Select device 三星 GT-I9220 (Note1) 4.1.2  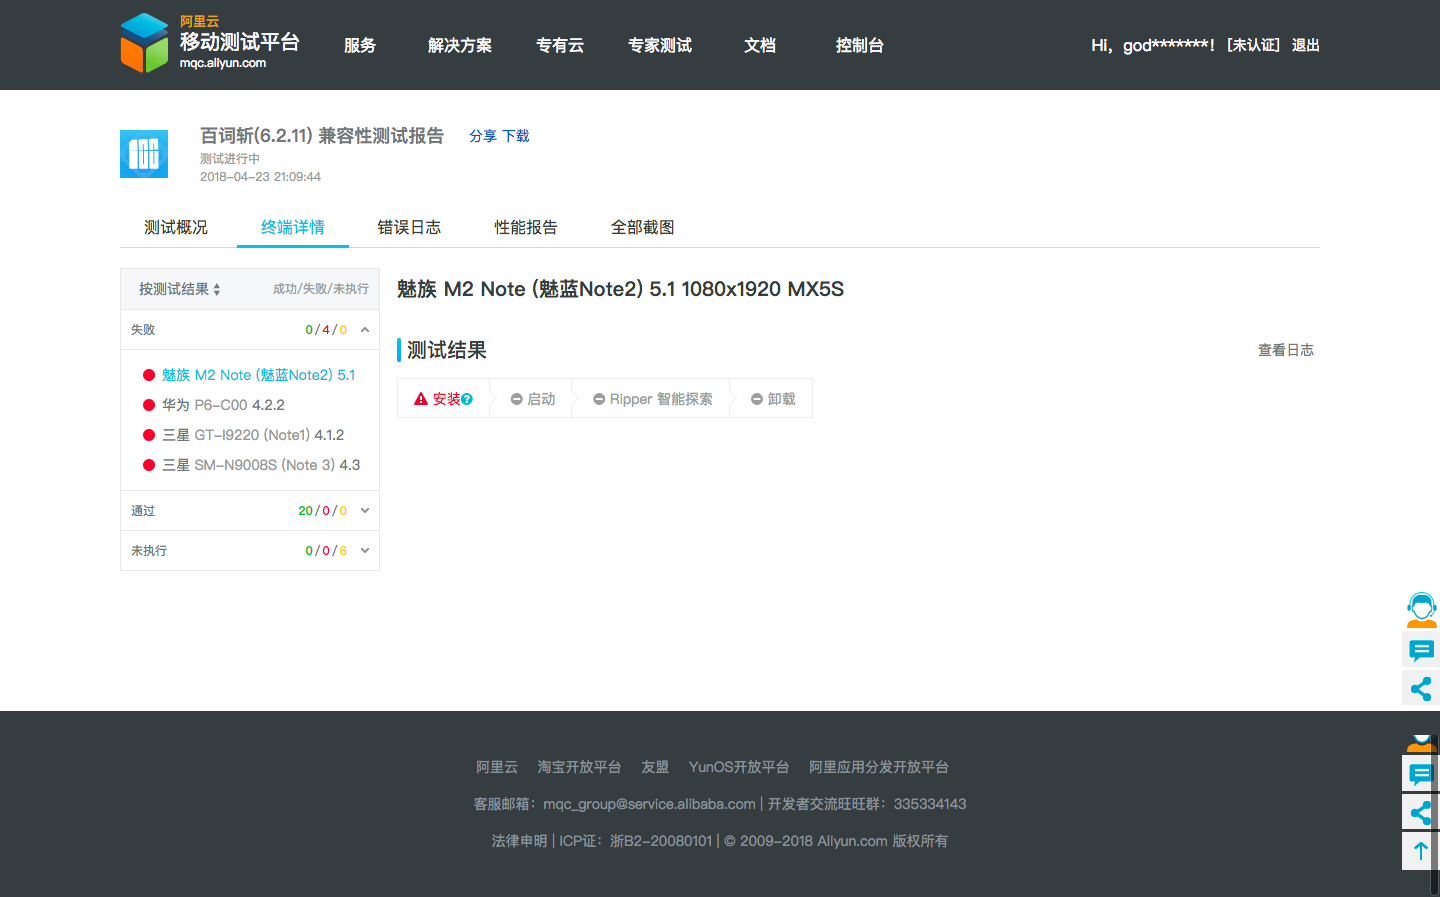coord(253,435)
